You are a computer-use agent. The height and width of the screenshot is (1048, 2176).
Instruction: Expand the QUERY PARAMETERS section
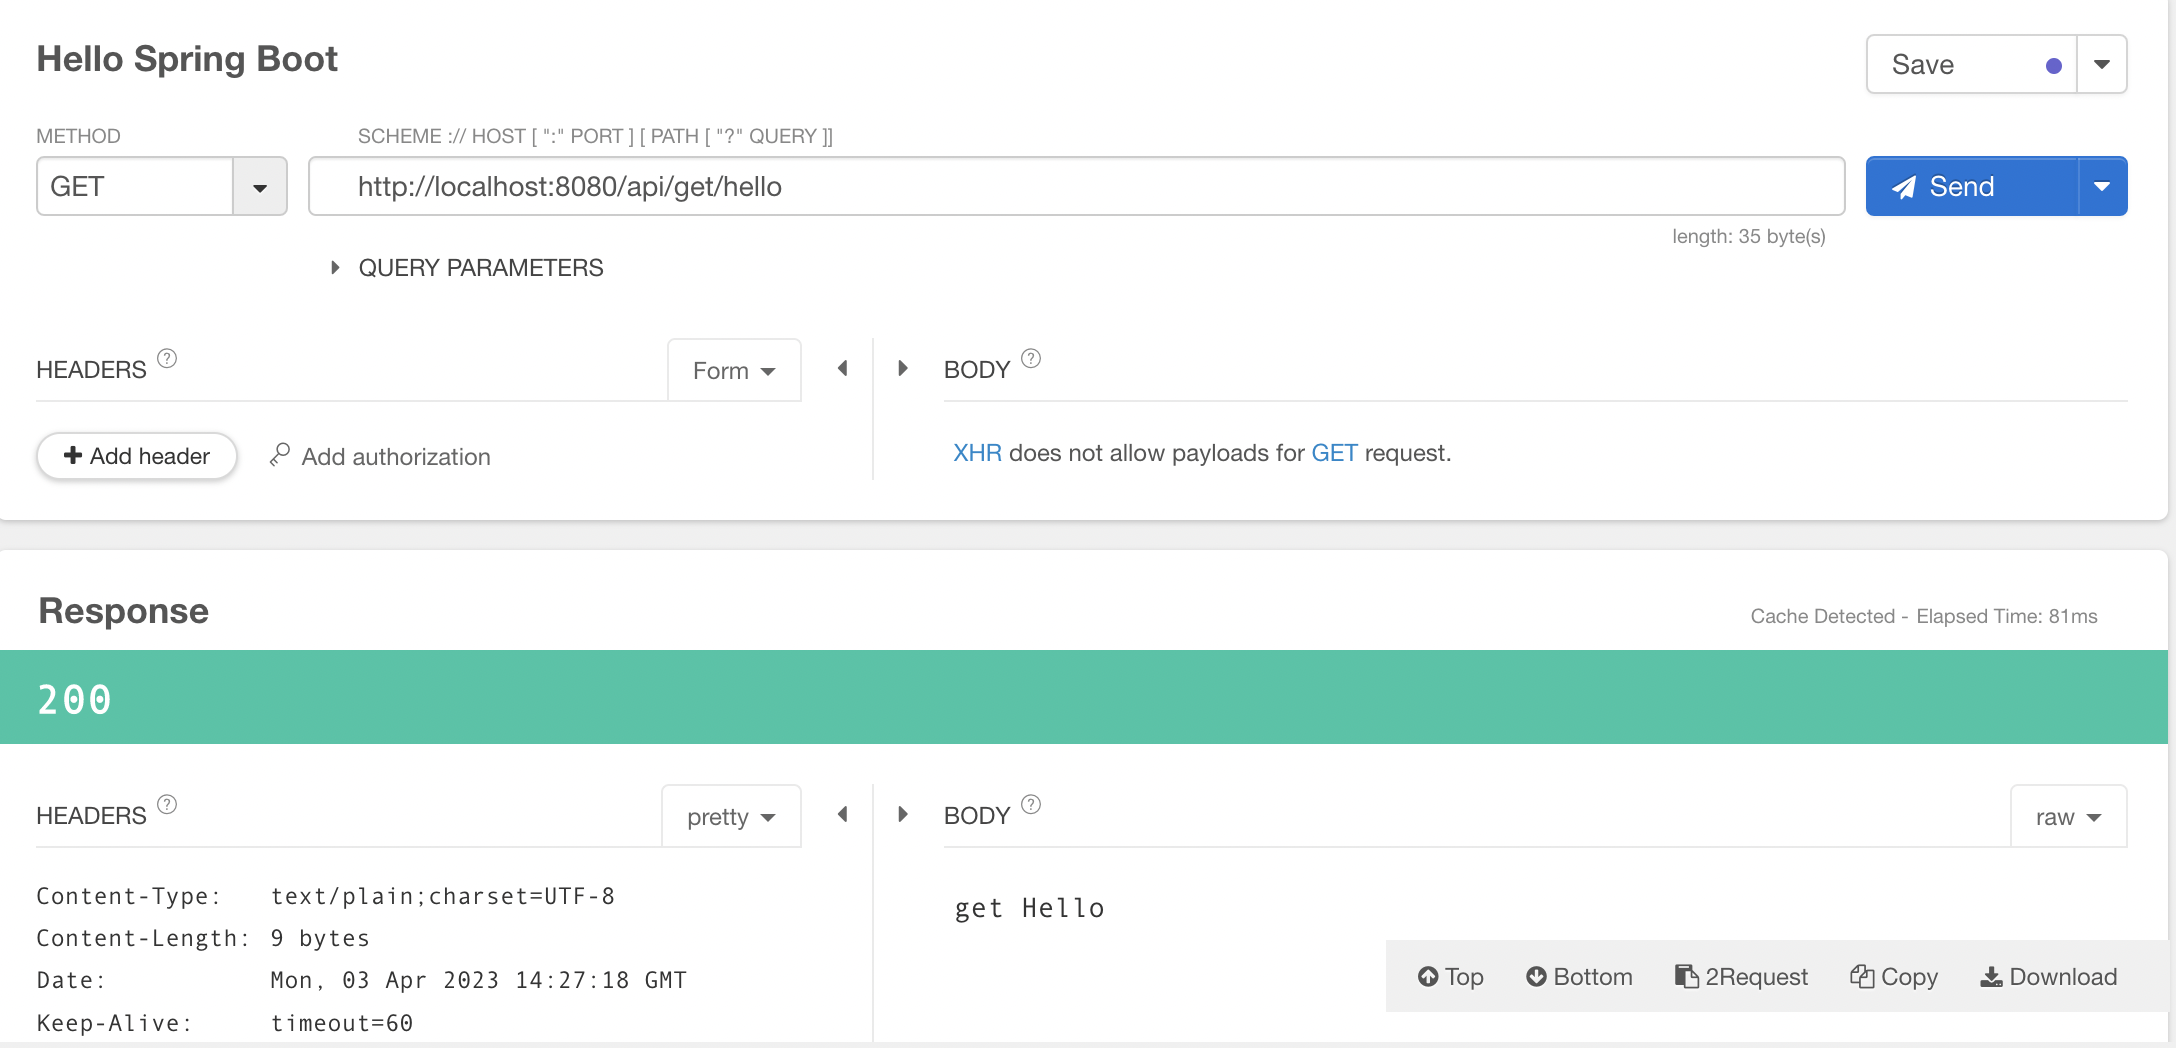tap(468, 268)
